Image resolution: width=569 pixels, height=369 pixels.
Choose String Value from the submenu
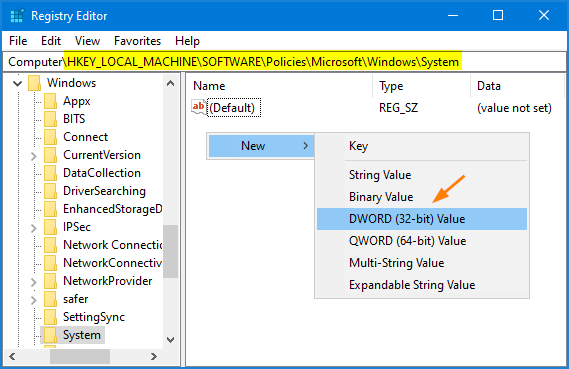(x=422, y=175)
